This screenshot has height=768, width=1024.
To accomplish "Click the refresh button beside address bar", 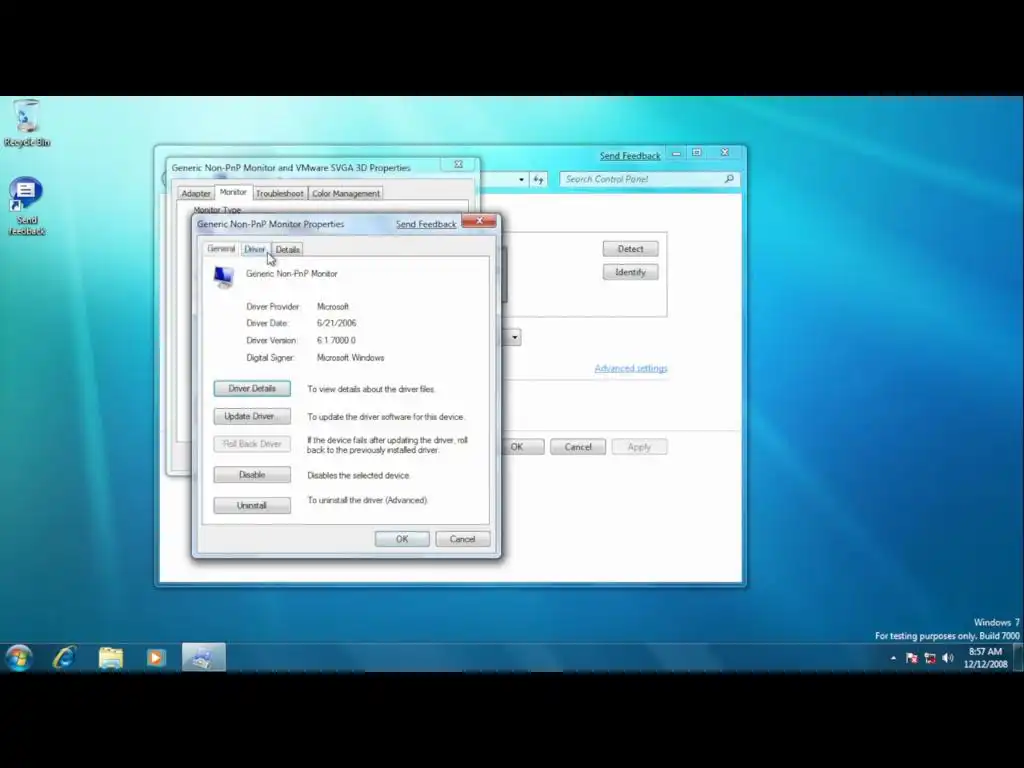I will (x=538, y=179).
